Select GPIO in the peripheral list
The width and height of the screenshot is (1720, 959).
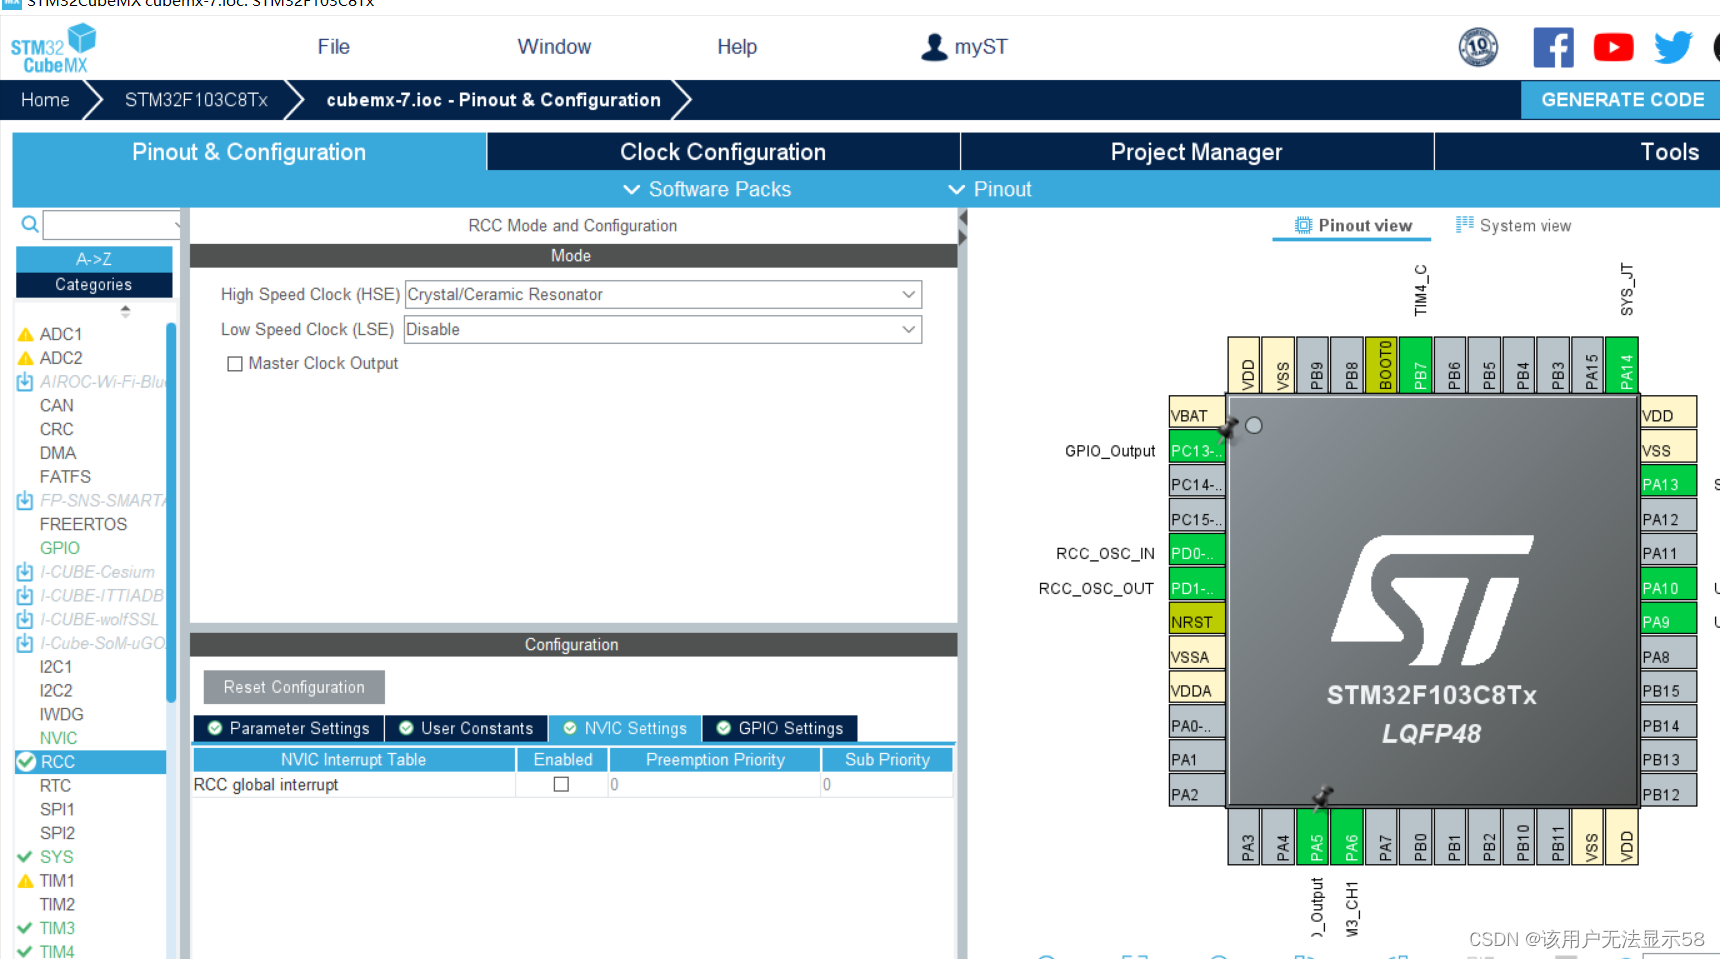tap(60, 548)
